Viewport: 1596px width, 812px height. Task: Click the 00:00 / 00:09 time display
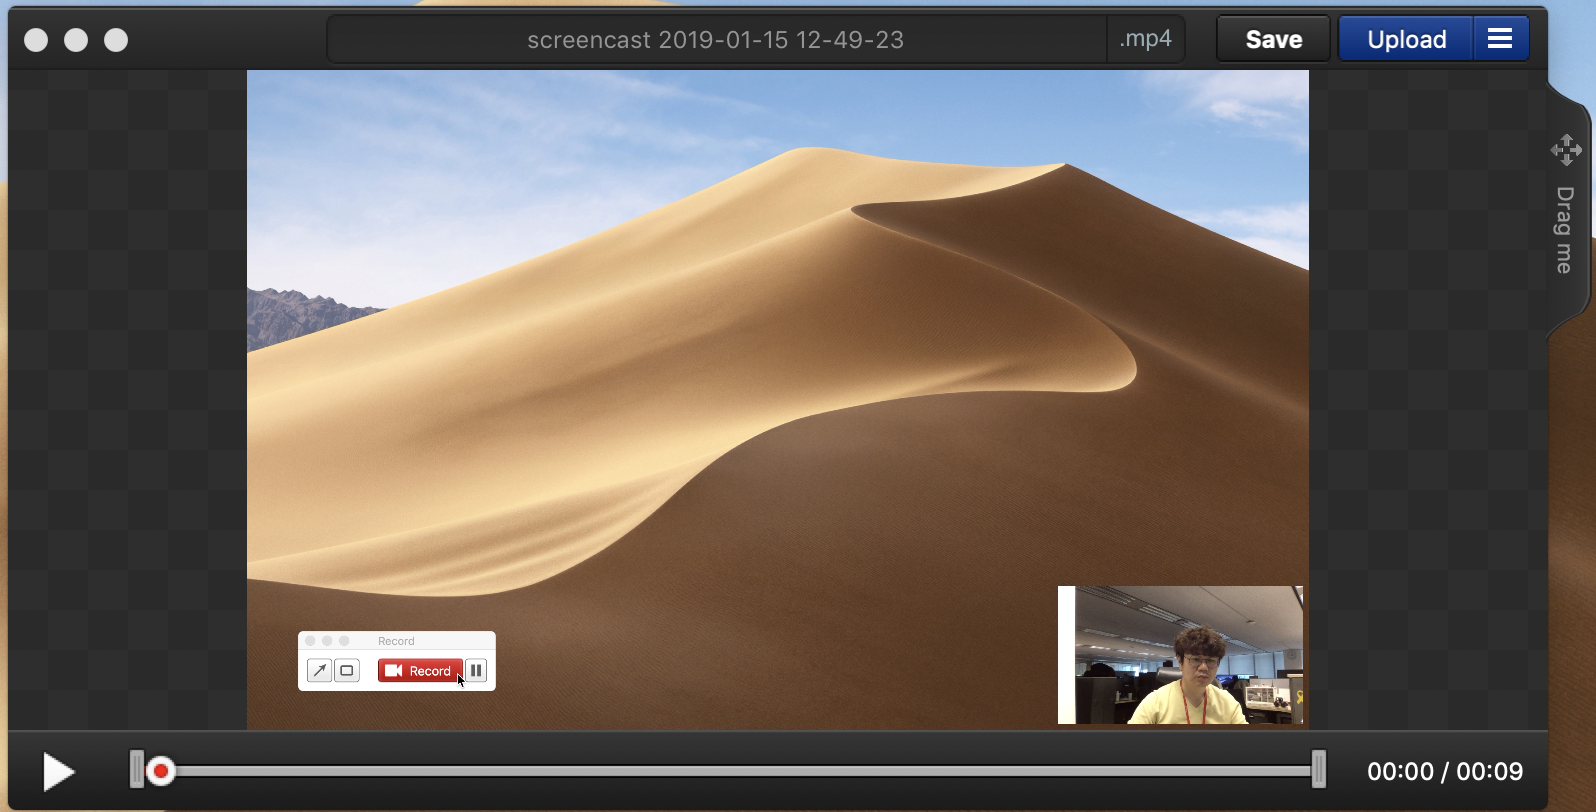1444,772
